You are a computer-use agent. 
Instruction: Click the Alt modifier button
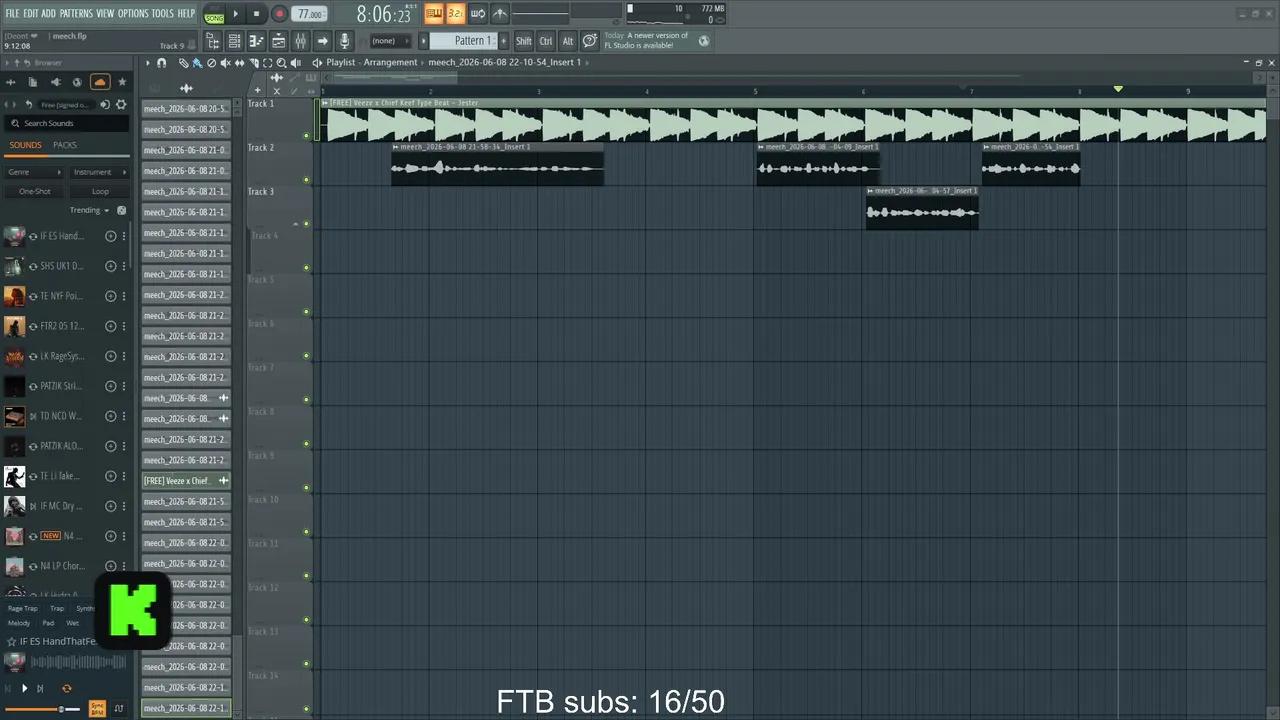pos(568,41)
